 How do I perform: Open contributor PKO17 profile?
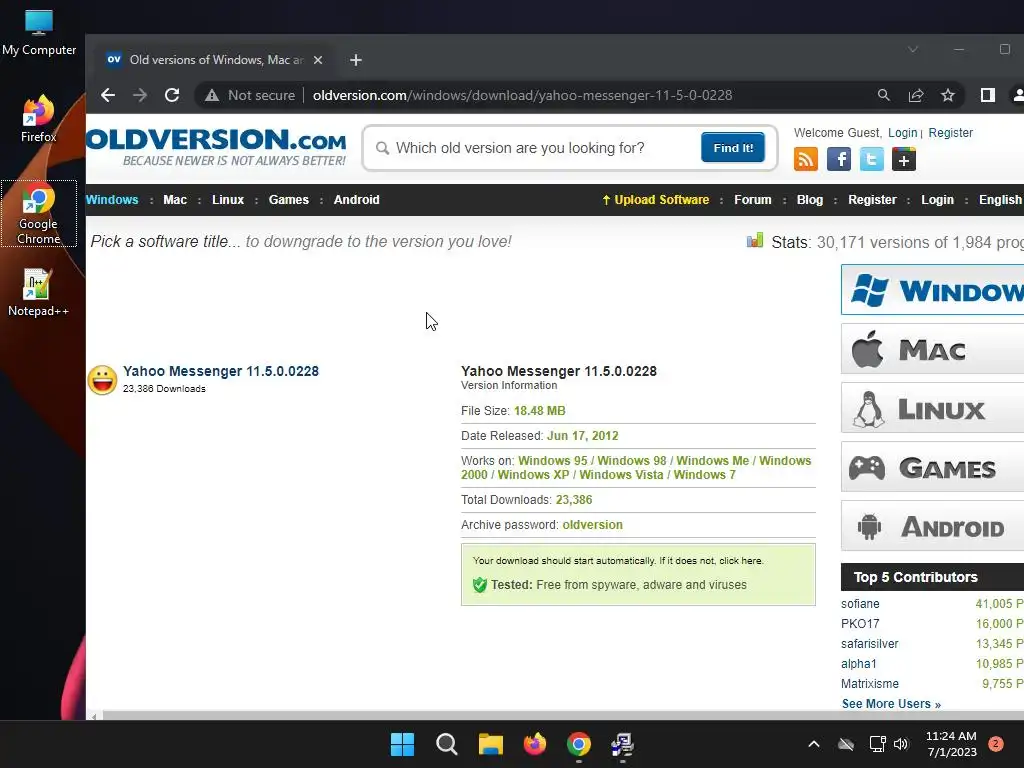[x=860, y=624]
